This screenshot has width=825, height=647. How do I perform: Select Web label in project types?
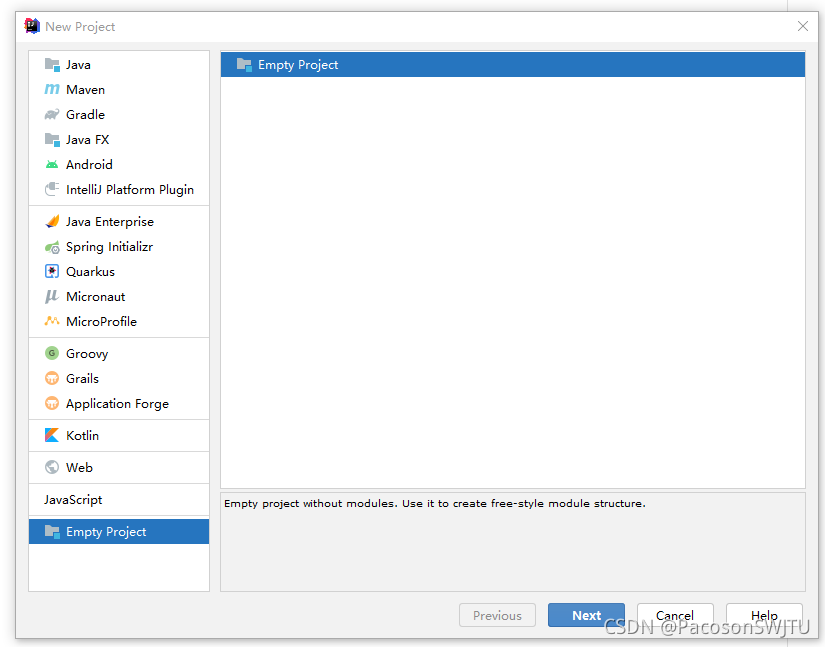click(x=79, y=468)
